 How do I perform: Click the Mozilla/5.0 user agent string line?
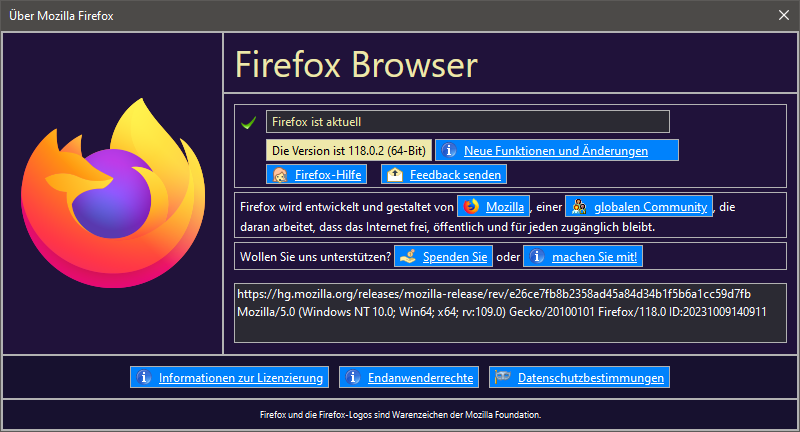click(x=502, y=312)
